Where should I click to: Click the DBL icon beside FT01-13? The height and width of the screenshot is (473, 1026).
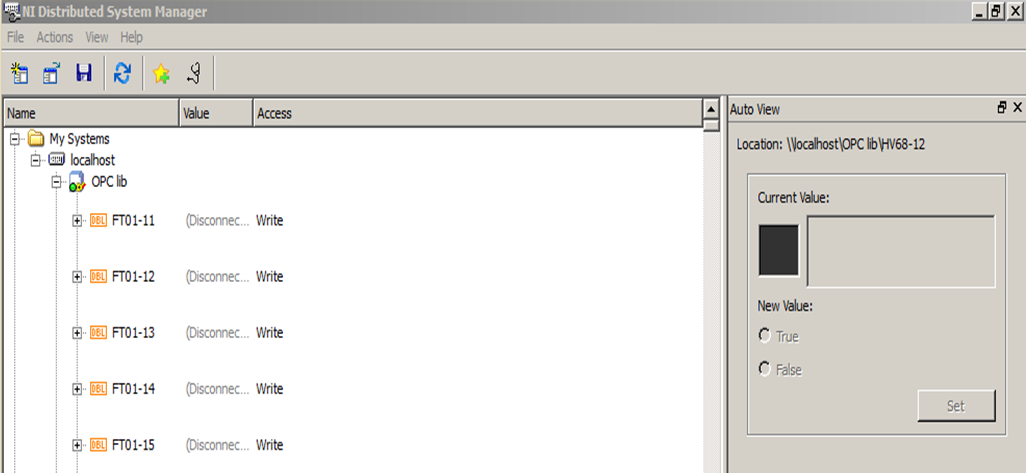(98, 333)
